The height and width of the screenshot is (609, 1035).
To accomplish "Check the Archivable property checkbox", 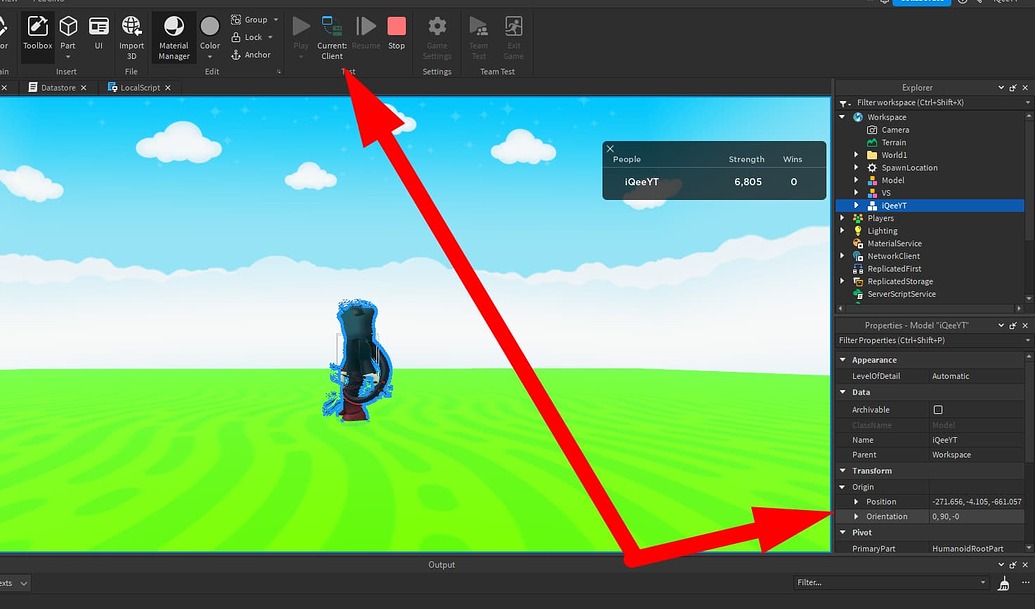I will [x=938, y=409].
